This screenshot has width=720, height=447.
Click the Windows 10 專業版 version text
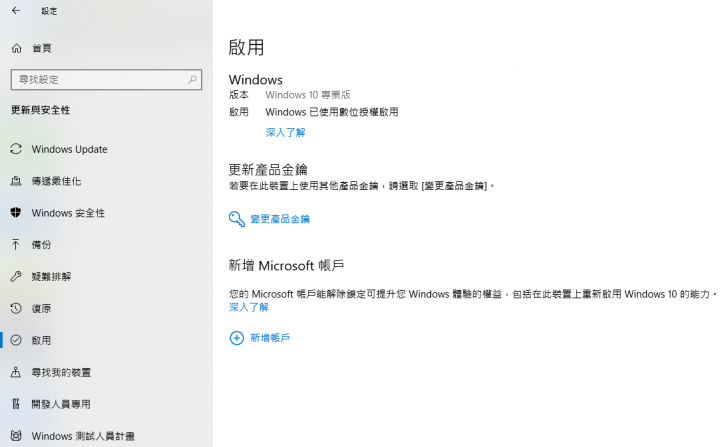coord(308,95)
